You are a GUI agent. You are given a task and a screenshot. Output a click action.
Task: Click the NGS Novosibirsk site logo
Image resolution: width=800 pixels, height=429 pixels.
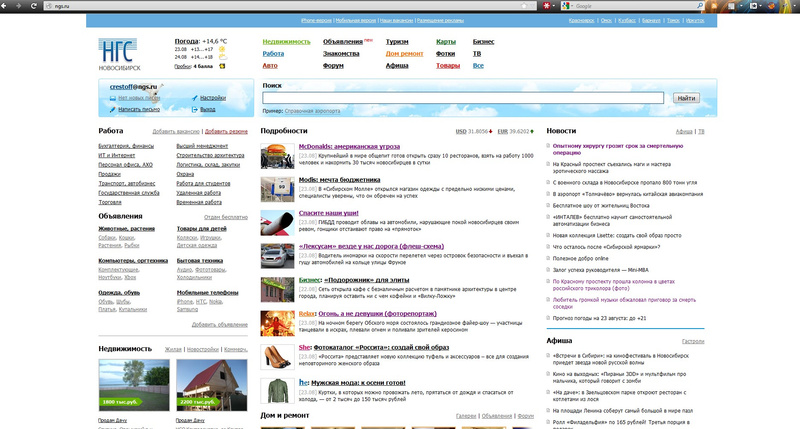pyautogui.click(x=120, y=52)
